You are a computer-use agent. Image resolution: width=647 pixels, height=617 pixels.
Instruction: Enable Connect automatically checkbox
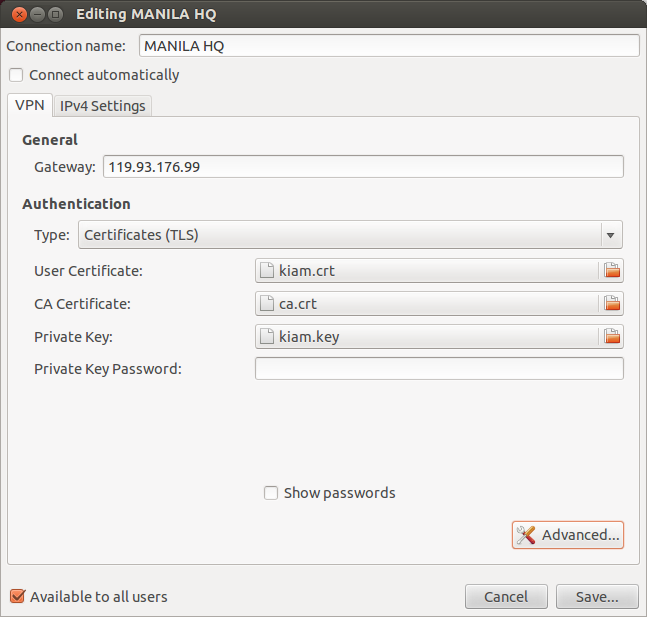pos(16,75)
